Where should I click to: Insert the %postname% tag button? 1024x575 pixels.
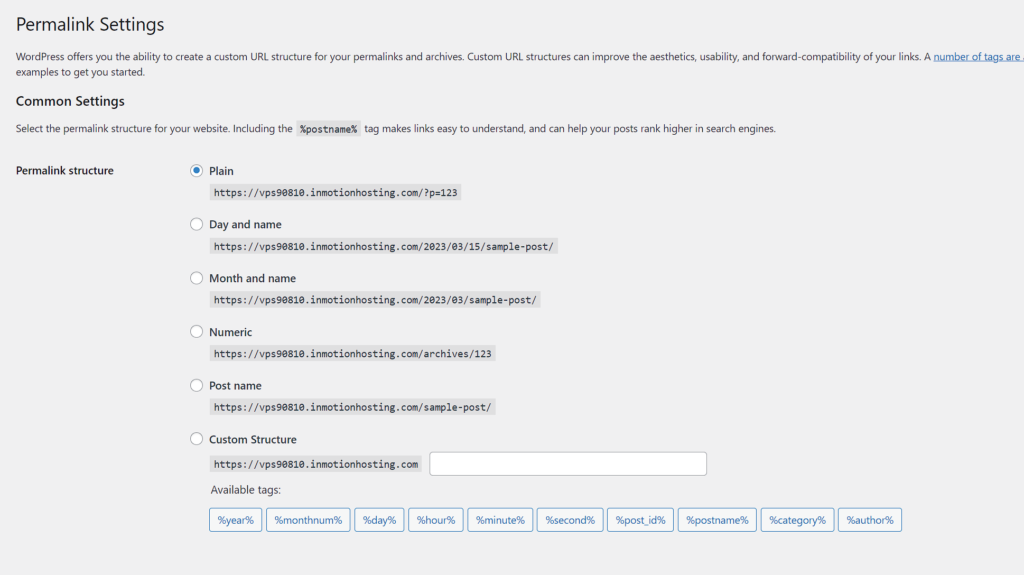(717, 520)
